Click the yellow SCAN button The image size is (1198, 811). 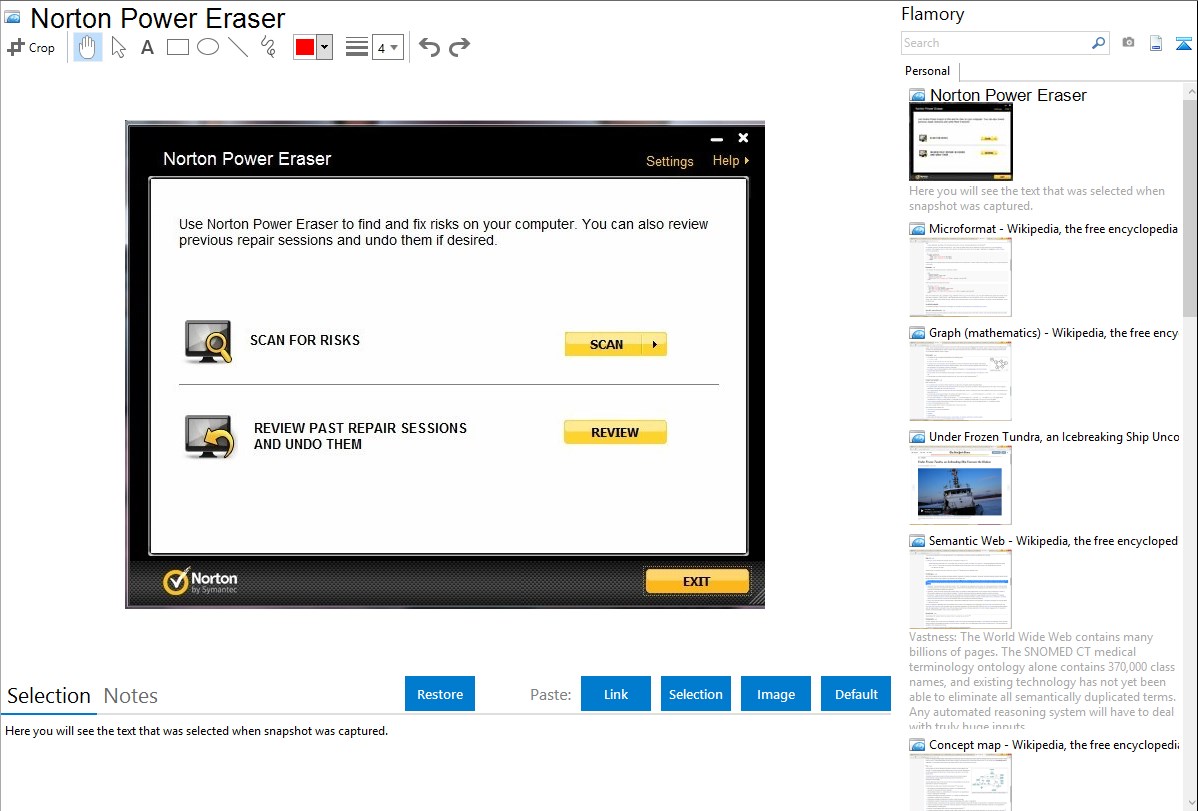[x=606, y=345]
